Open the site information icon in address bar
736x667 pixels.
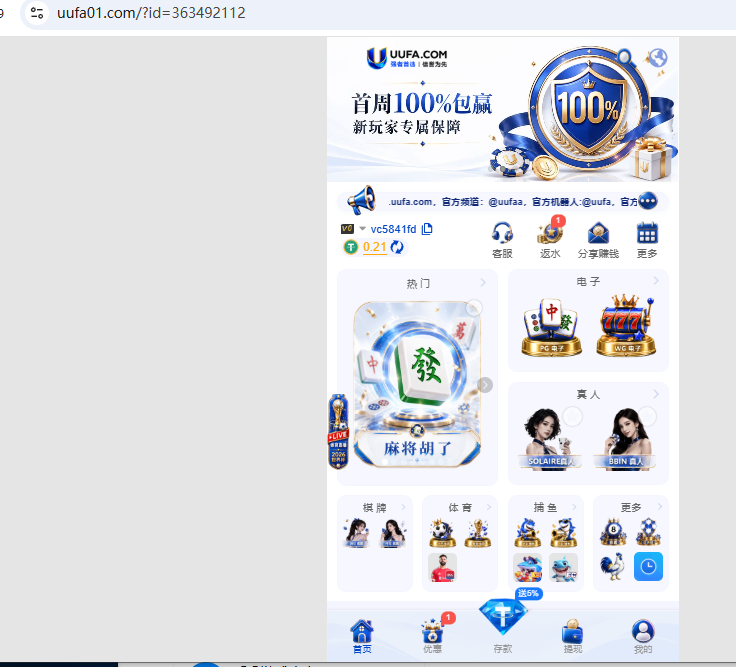(37, 13)
